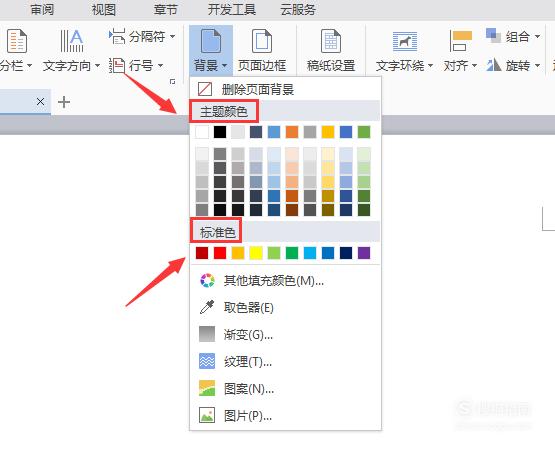Switch to the 云服务 ribbon tab
The image size is (555, 455).
(298, 10)
